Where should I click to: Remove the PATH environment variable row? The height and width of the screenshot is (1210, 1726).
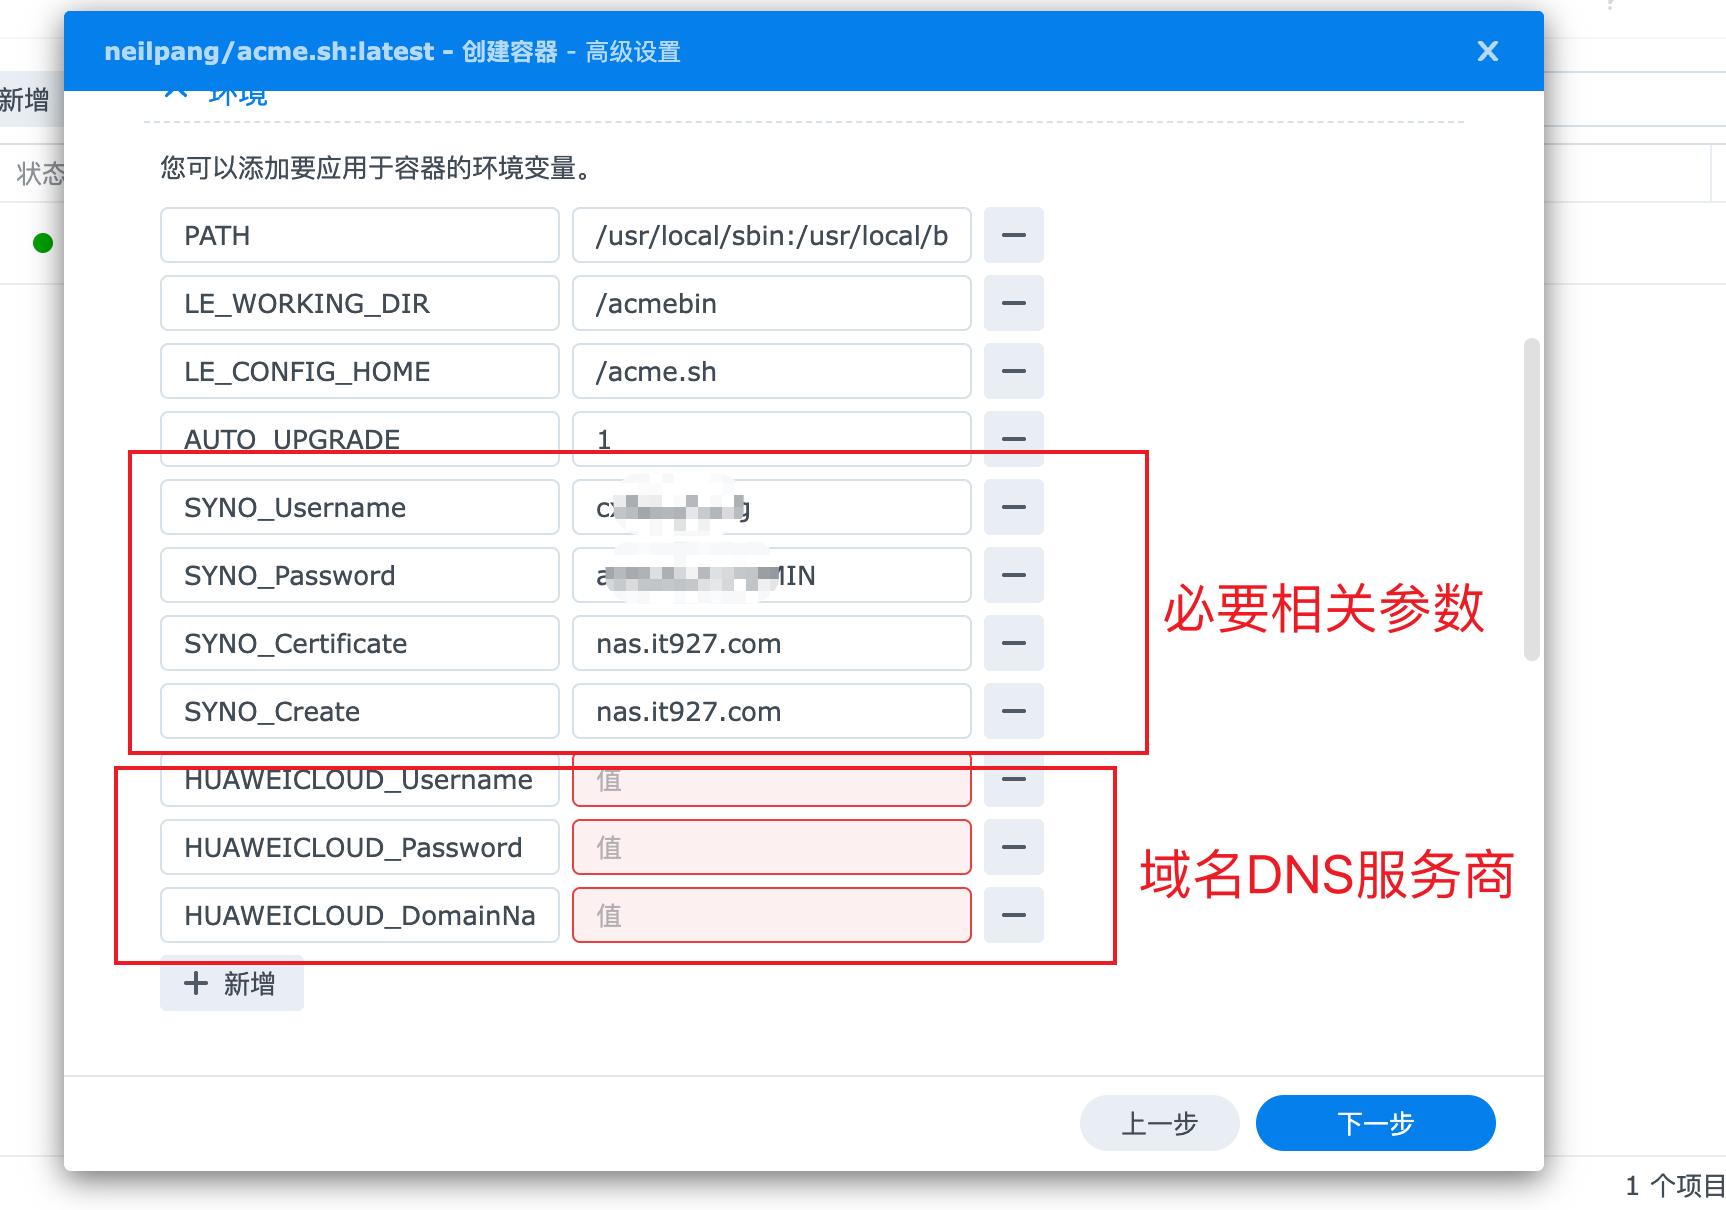click(x=1013, y=235)
